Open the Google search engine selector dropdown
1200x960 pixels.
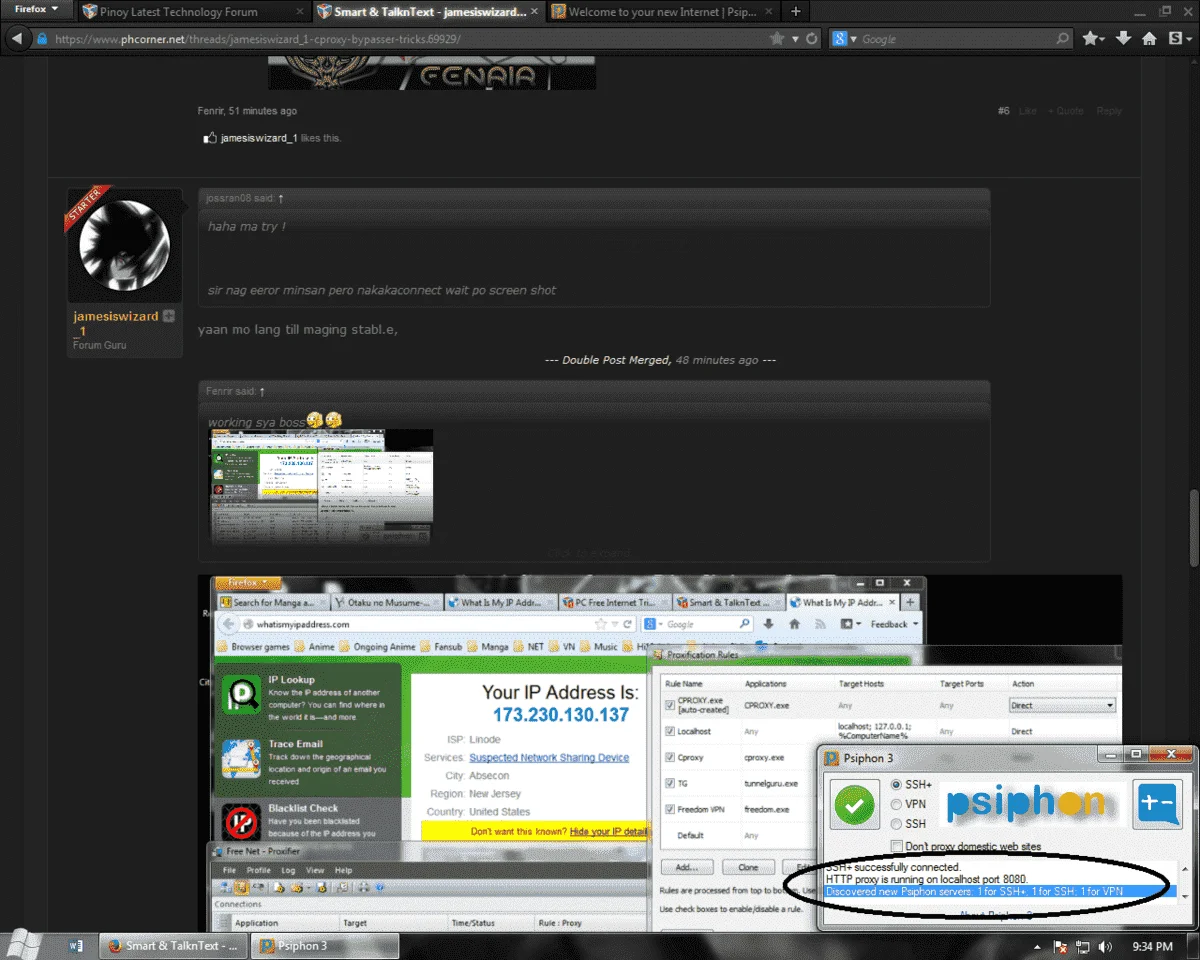(844, 39)
